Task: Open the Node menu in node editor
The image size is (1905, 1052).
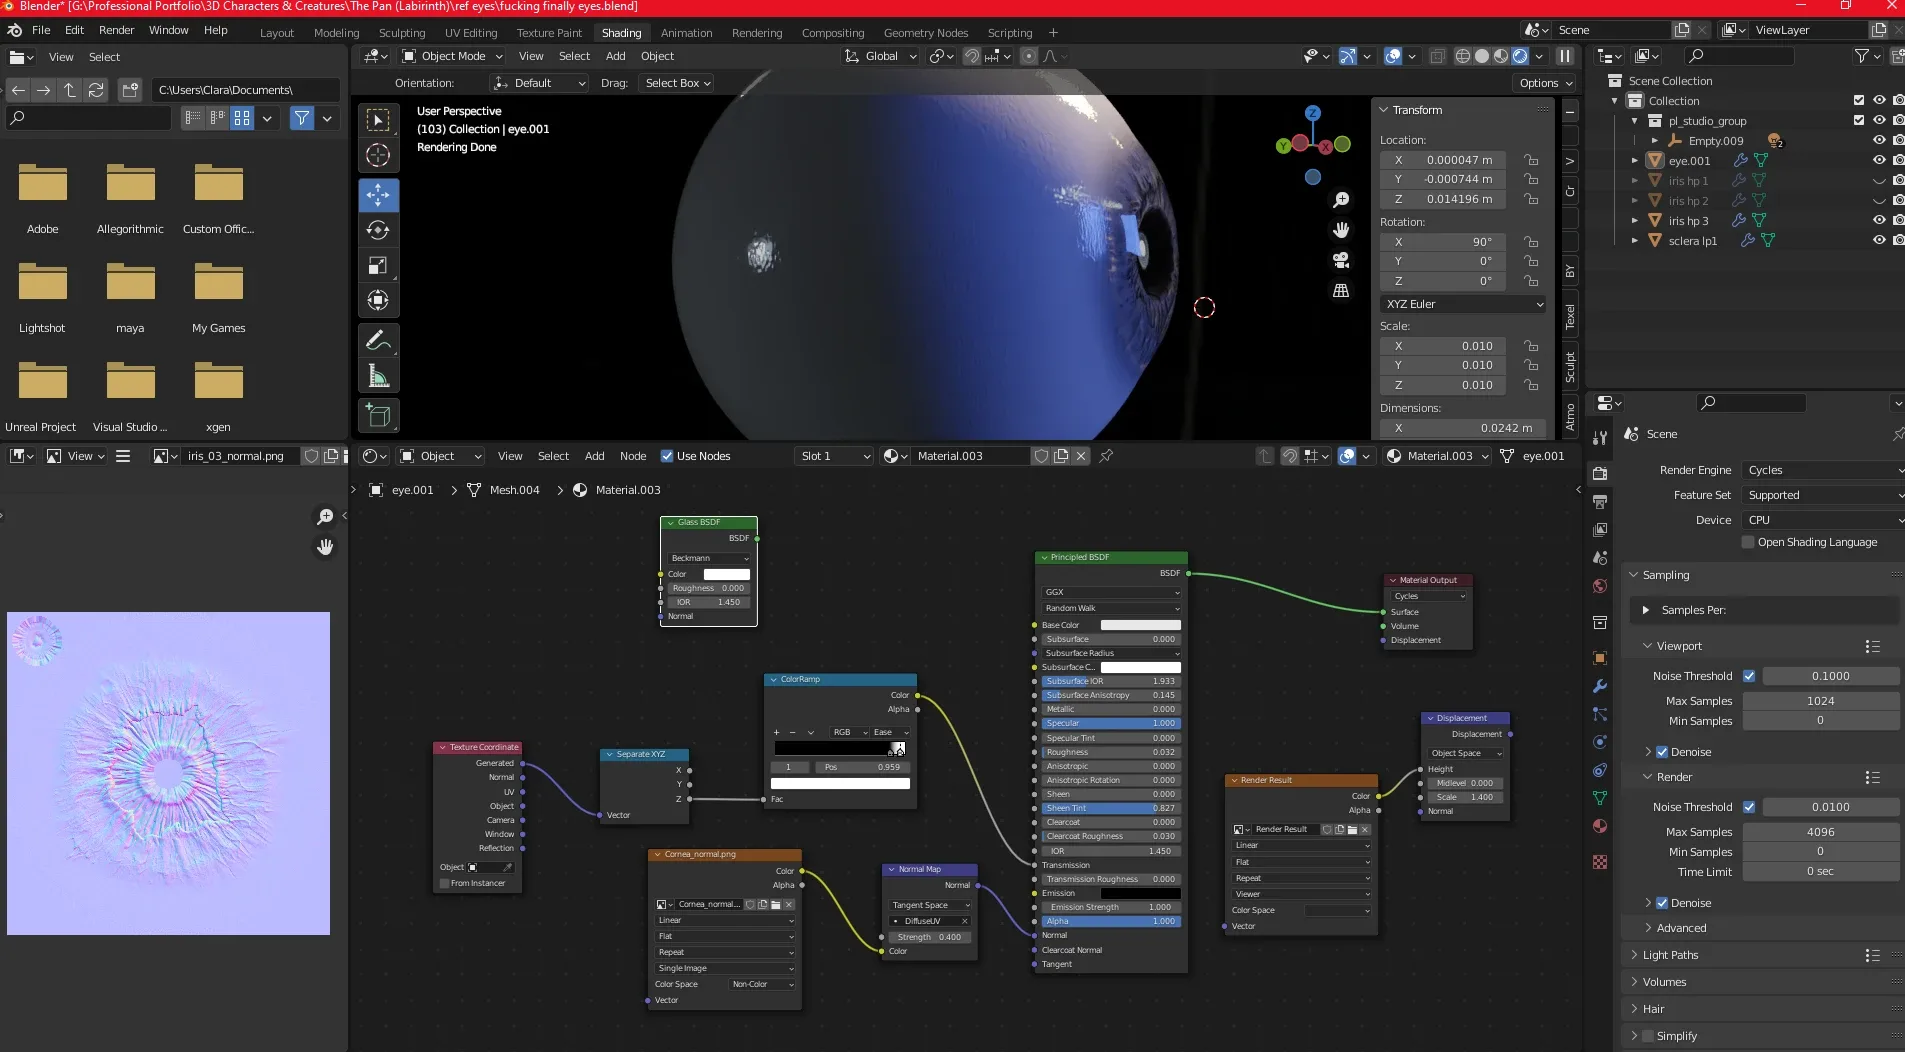Action: [633, 456]
